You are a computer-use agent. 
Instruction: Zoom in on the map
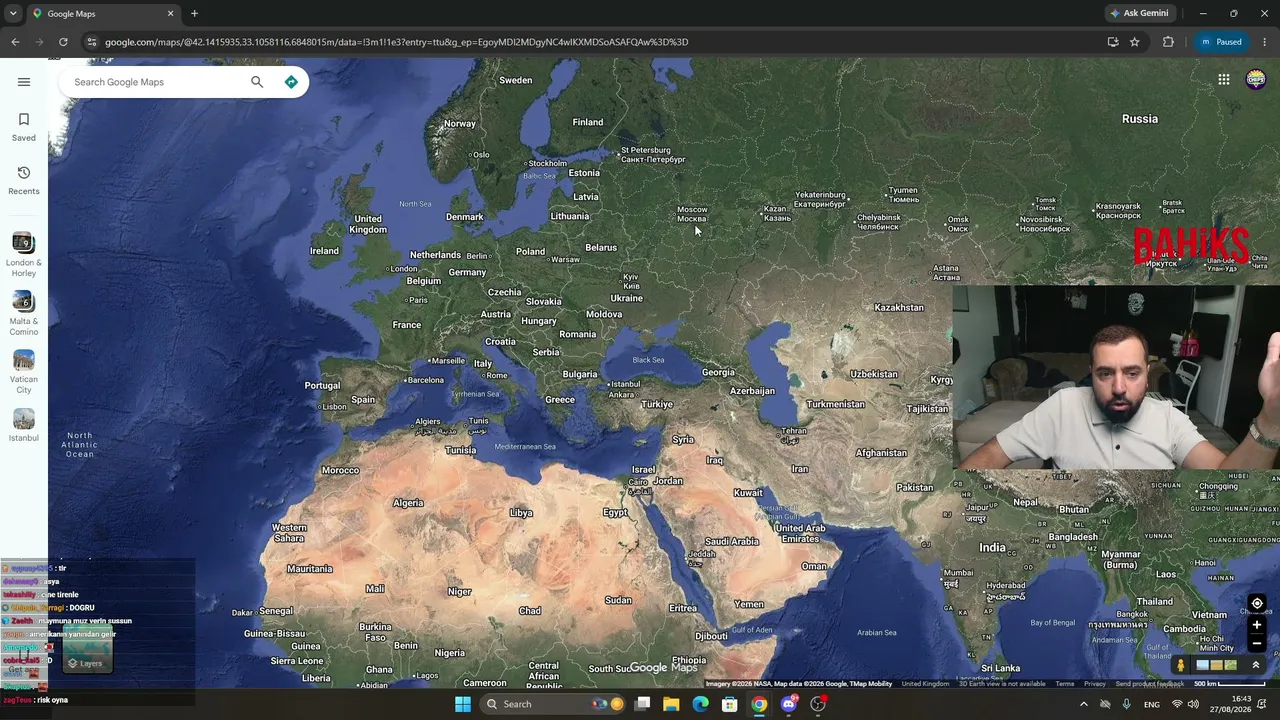coord(1257,625)
